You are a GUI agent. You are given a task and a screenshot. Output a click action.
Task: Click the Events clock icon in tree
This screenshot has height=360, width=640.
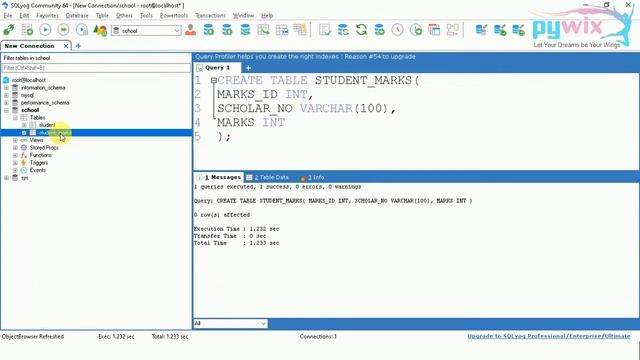point(24,170)
